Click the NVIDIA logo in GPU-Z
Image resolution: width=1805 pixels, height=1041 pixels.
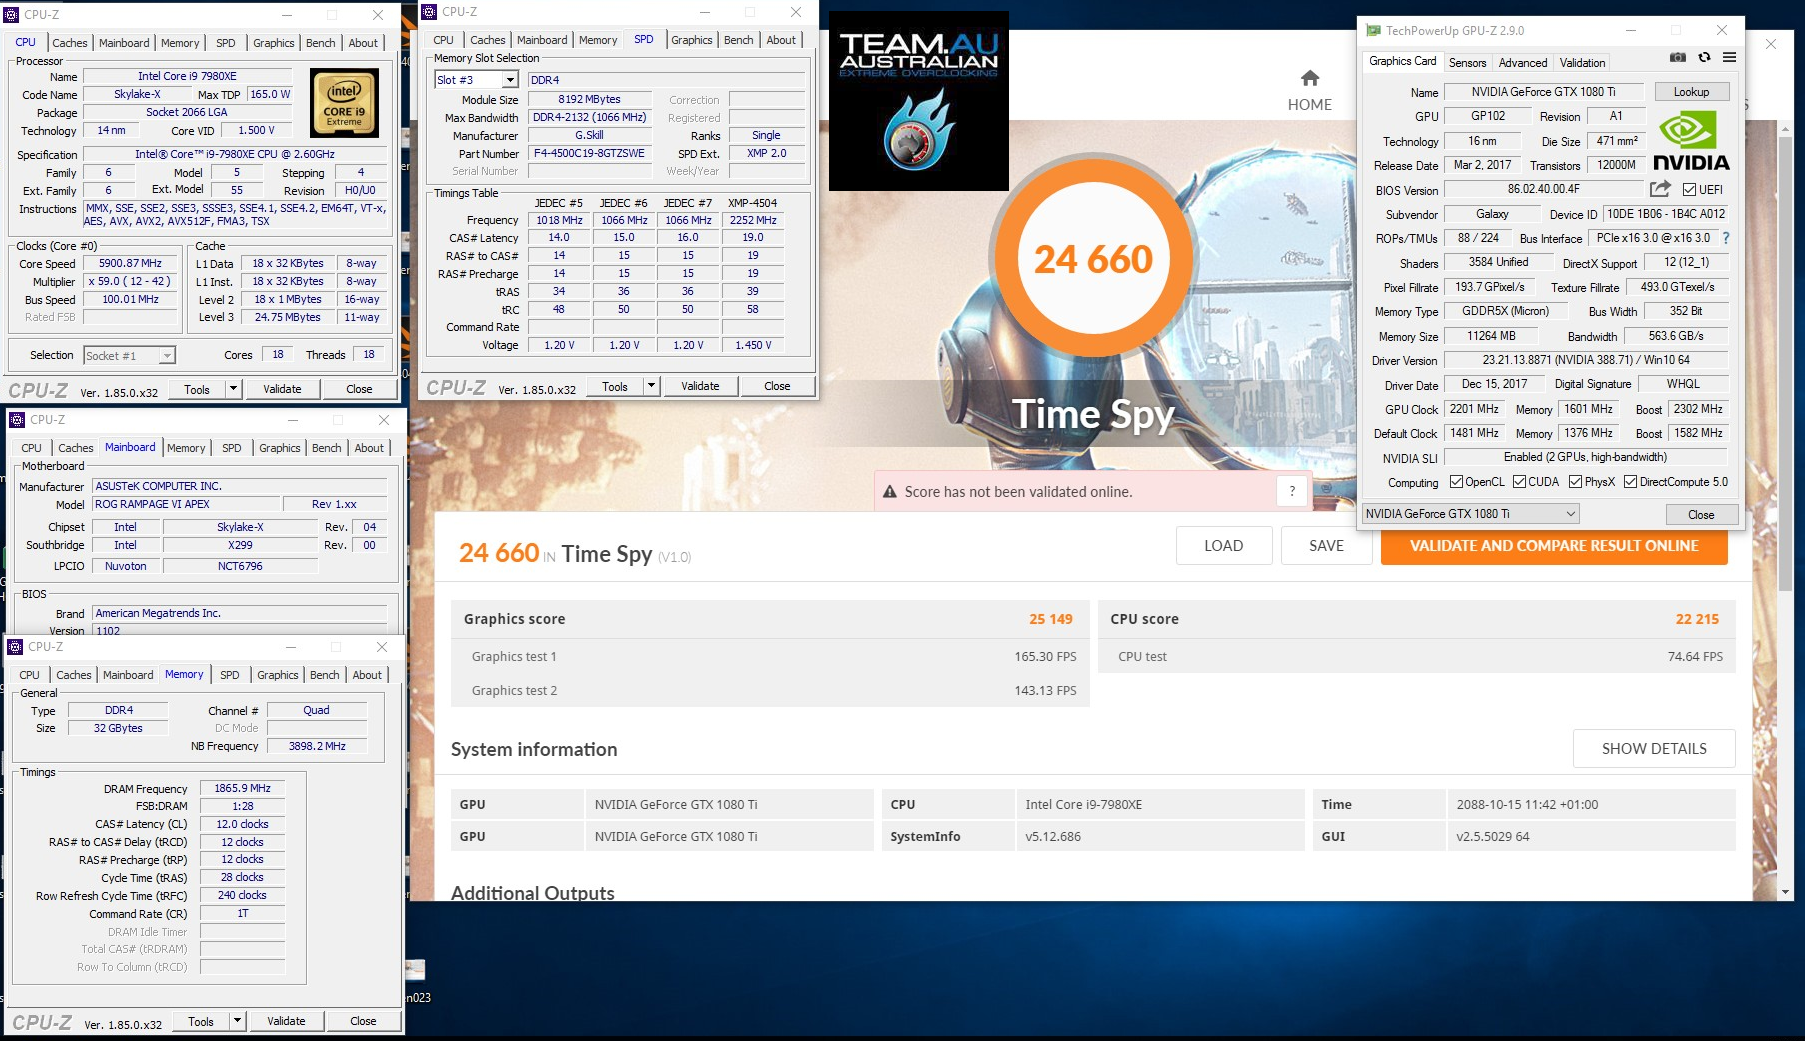click(x=1691, y=140)
